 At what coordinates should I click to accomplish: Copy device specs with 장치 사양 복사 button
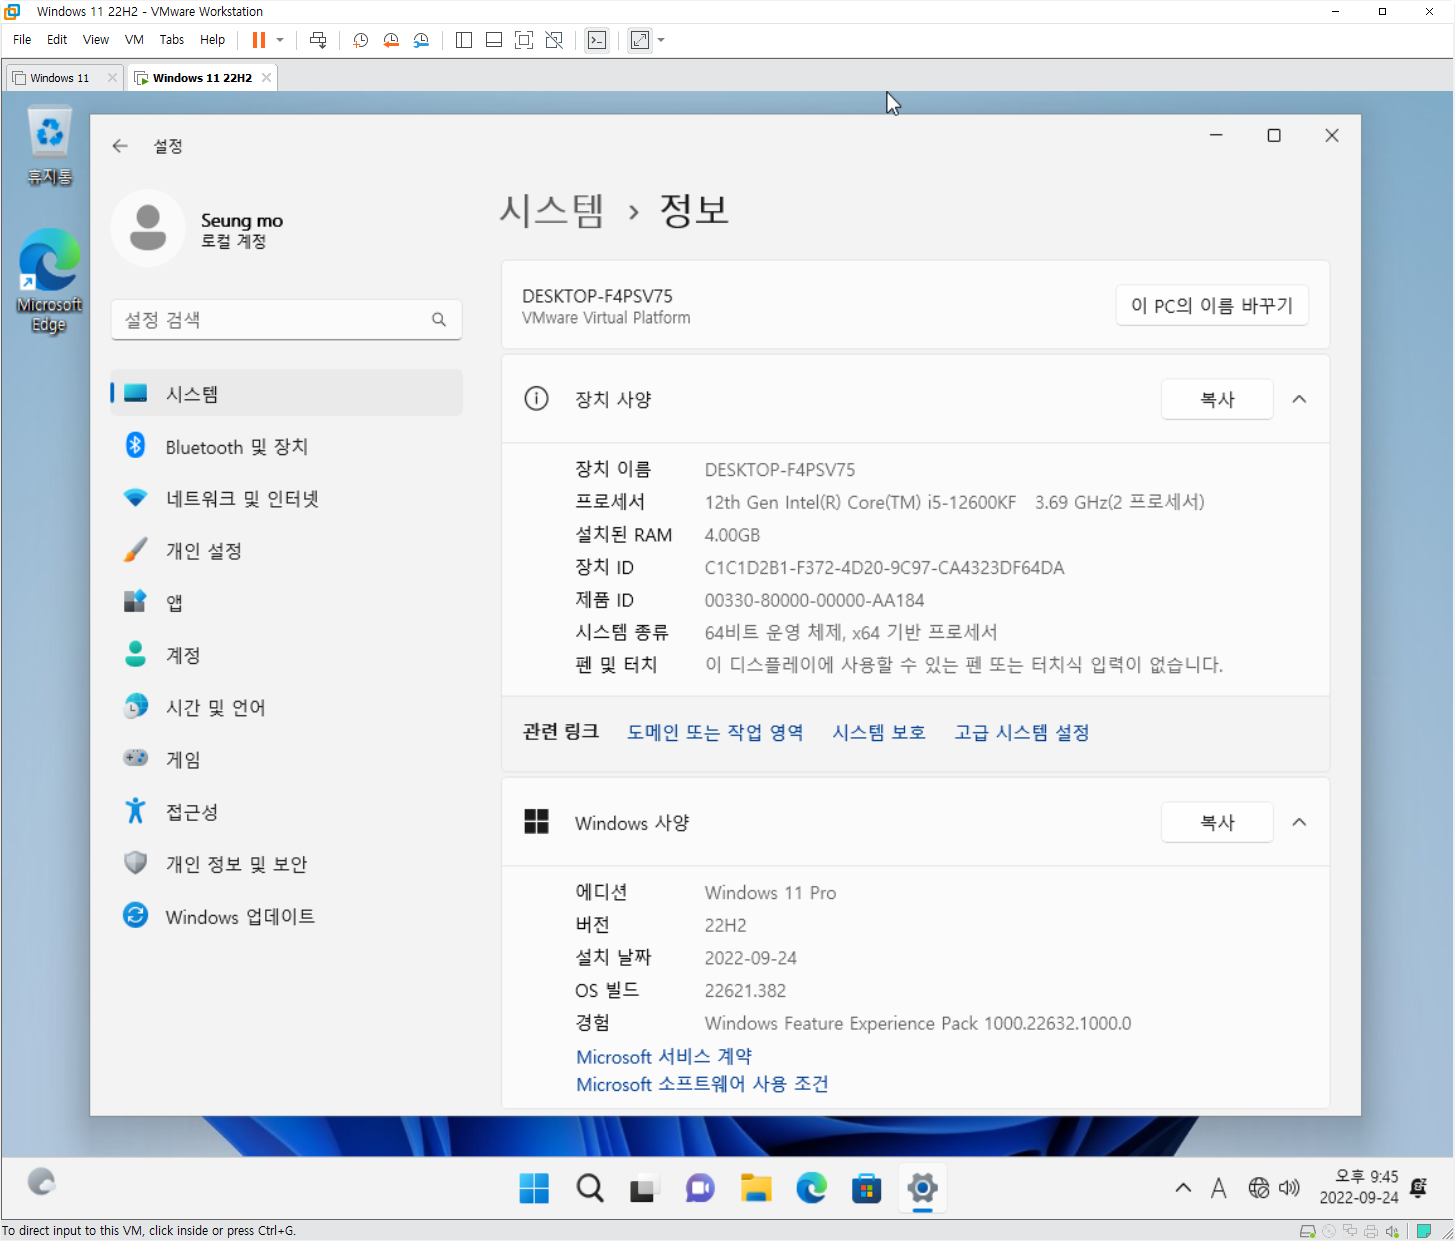pyautogui.click(x=1217, y=399)
